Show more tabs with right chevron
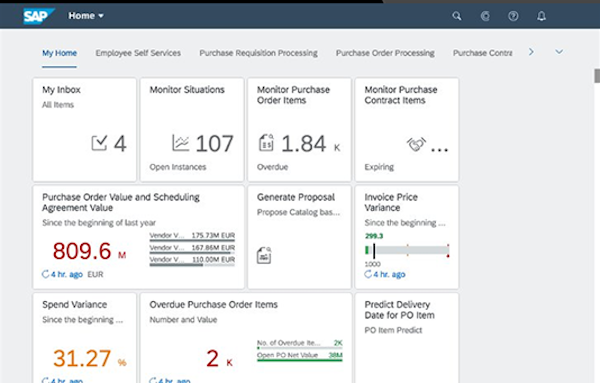Viewport: 600px width, 383px height. tap(531, 52)
